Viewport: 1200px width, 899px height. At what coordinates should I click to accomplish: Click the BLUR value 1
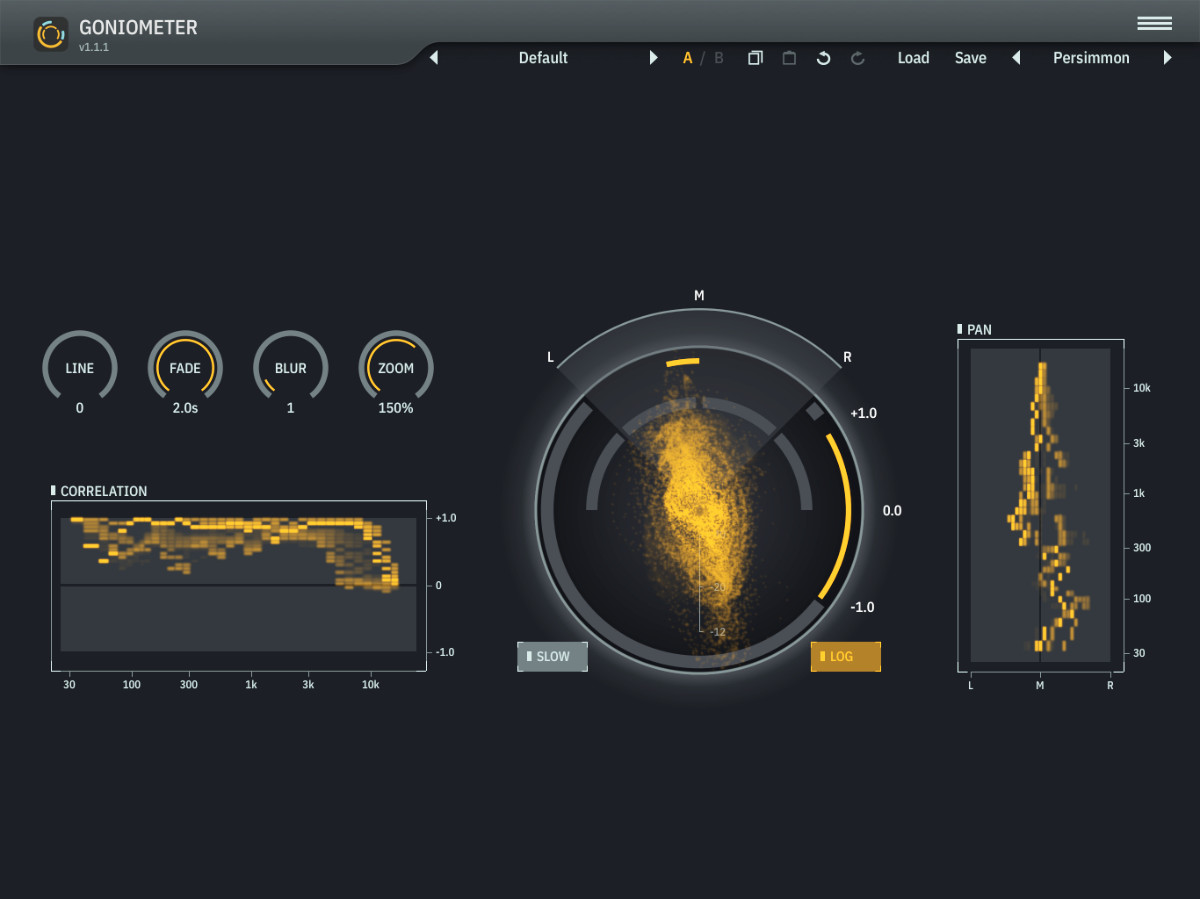[x=291, y=408]
